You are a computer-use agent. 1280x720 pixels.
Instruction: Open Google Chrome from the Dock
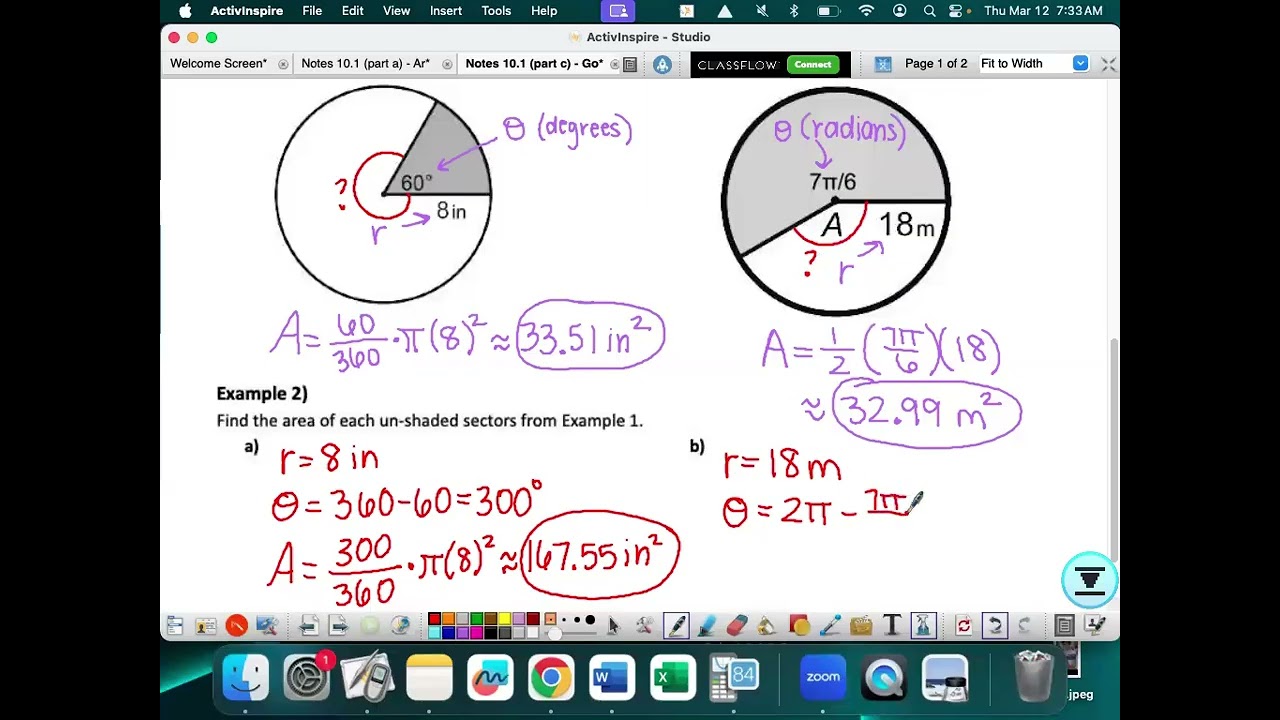[x=551, y=679]
